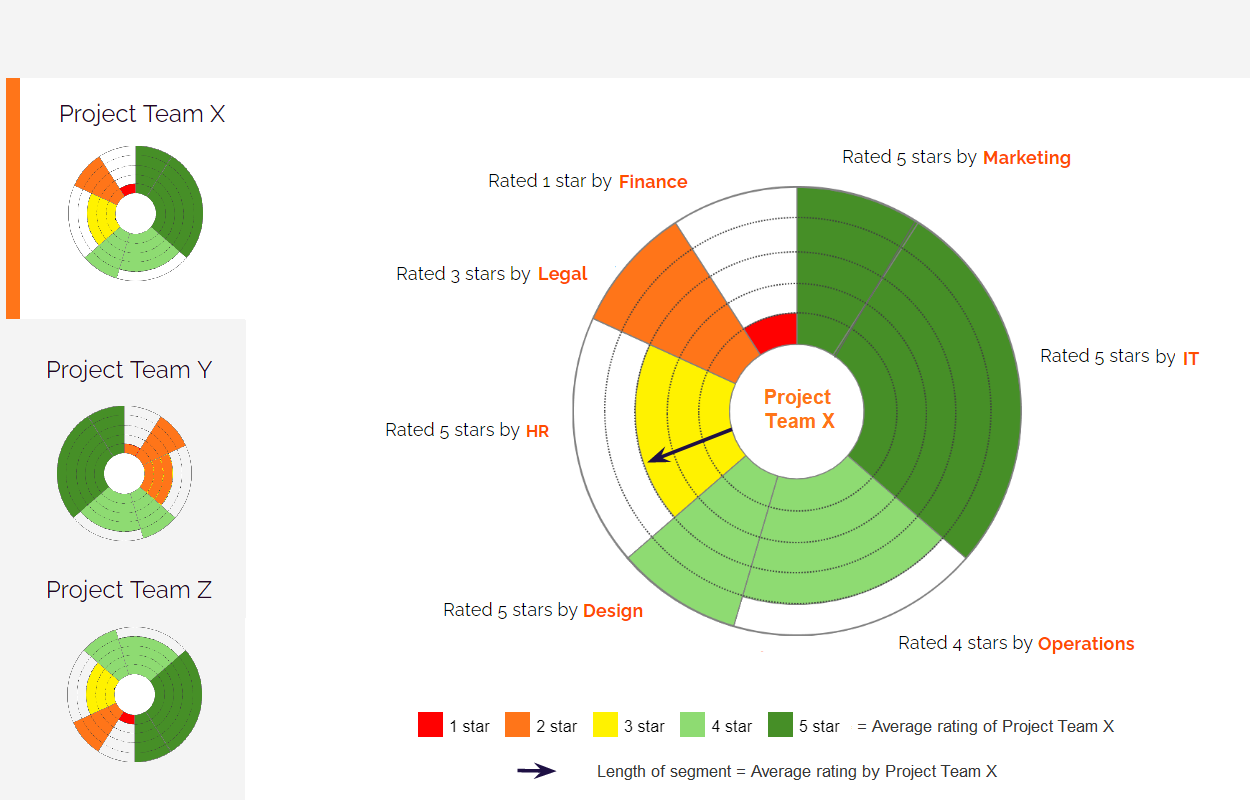Click the dark arrow in yellow segment
This screenshot has width=1250, height=800.
[690, 445]
